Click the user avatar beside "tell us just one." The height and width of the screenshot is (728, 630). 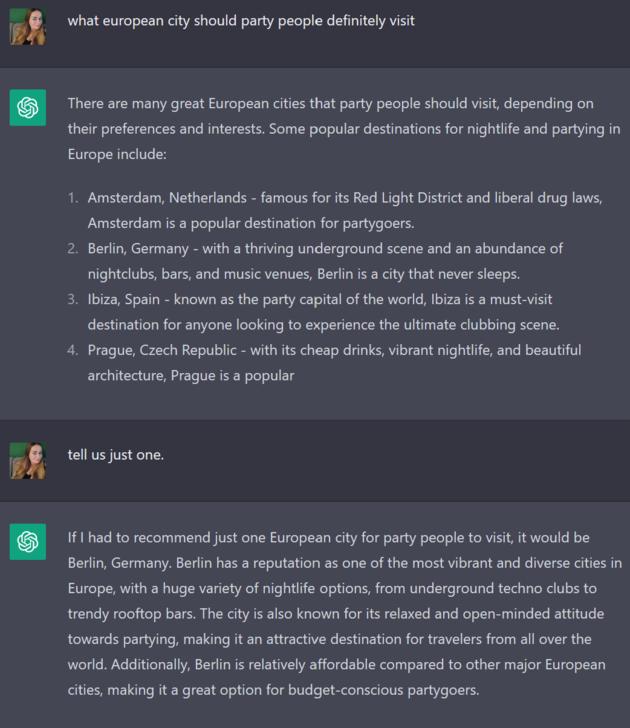(x=28, y=461)
